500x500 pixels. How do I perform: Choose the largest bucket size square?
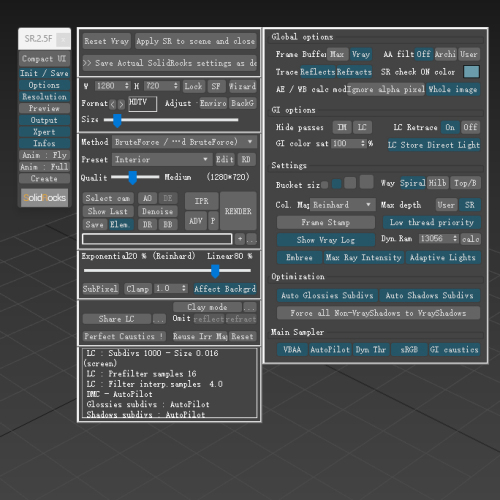point(366,182)
